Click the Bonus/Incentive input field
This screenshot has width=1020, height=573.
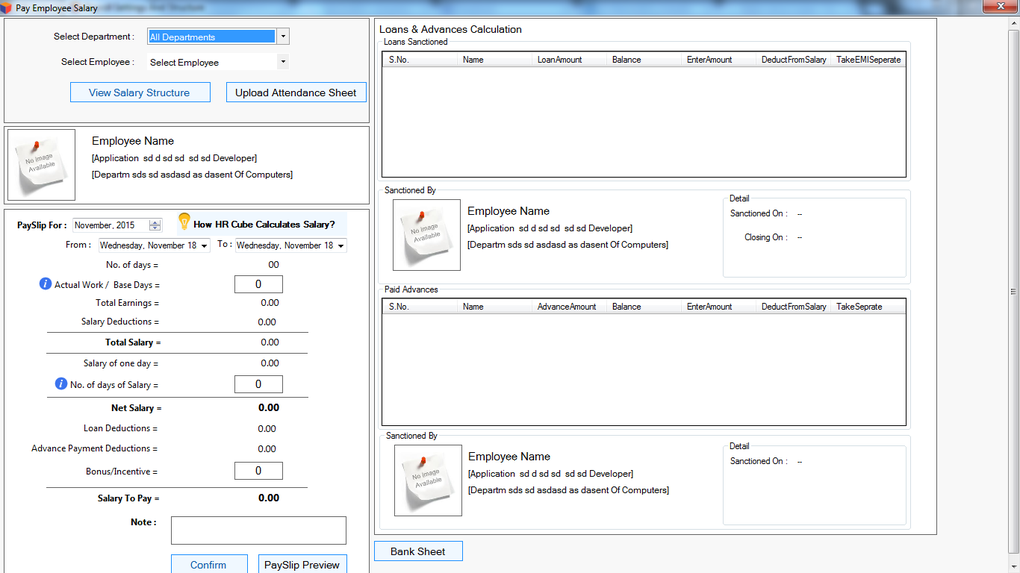click(258, 471)
